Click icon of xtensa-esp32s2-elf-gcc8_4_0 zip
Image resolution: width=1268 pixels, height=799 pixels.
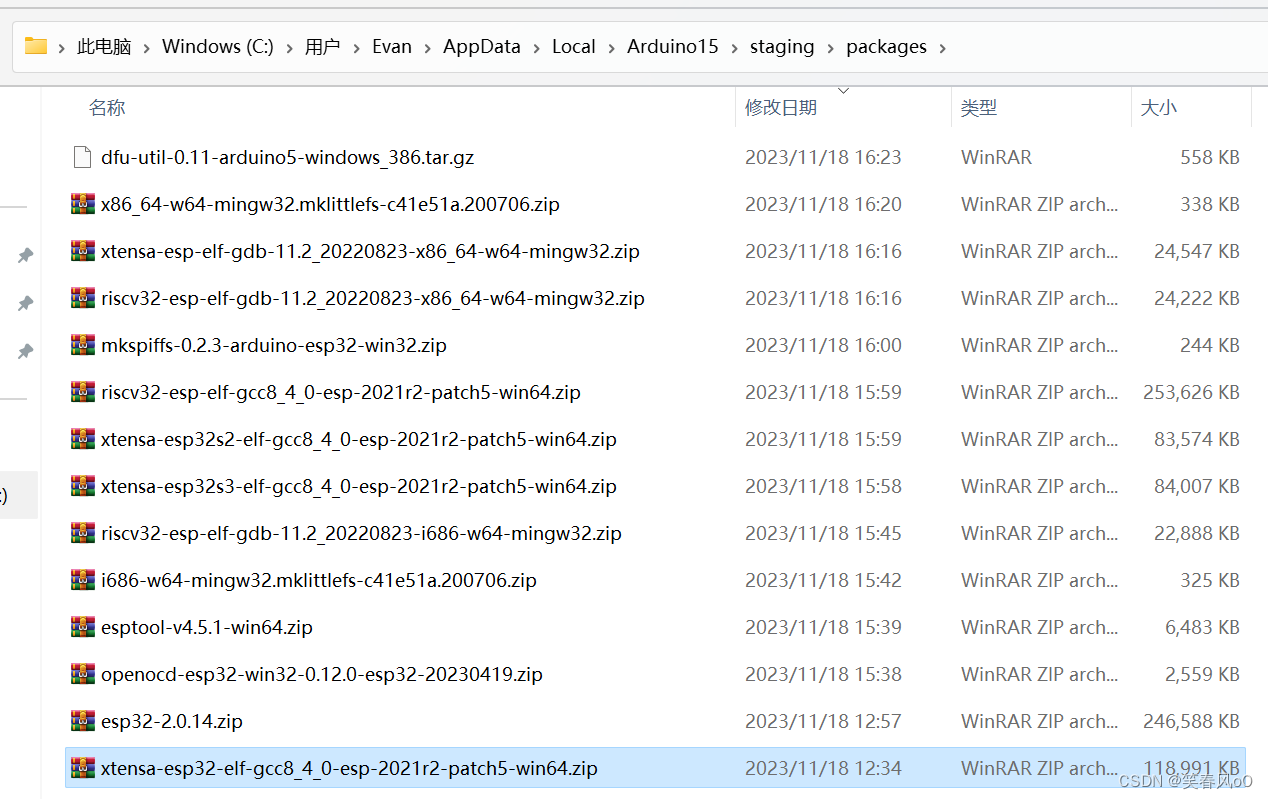tap(83, 439)
